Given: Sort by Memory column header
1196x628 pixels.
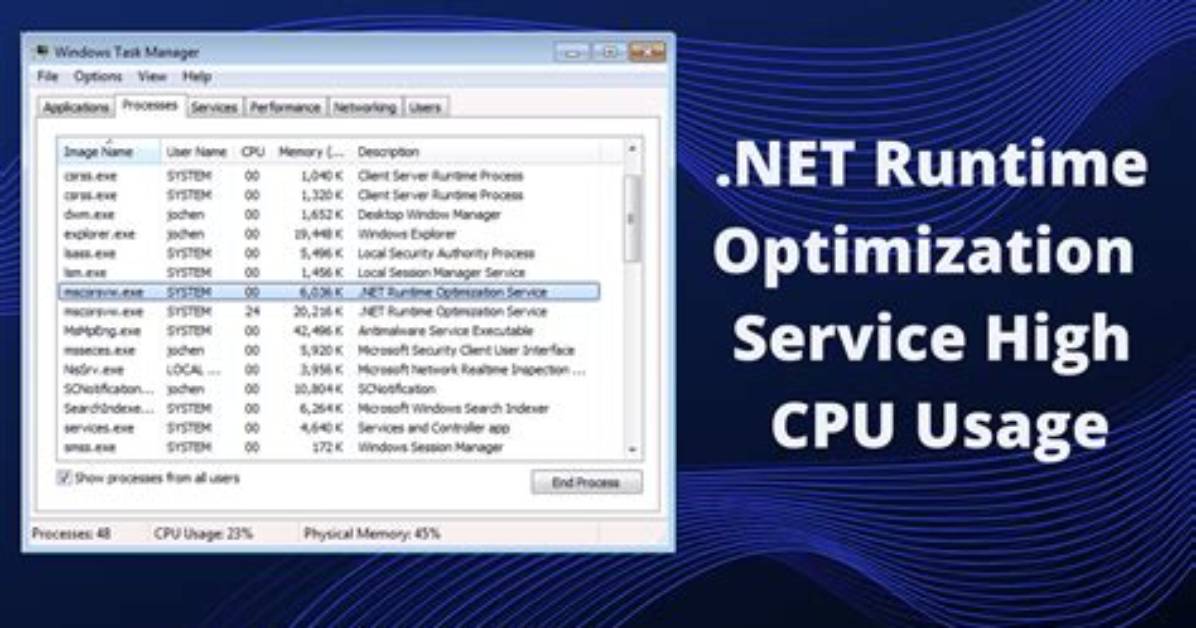Looking at the screenshot, I should click(x=311, y=152).
